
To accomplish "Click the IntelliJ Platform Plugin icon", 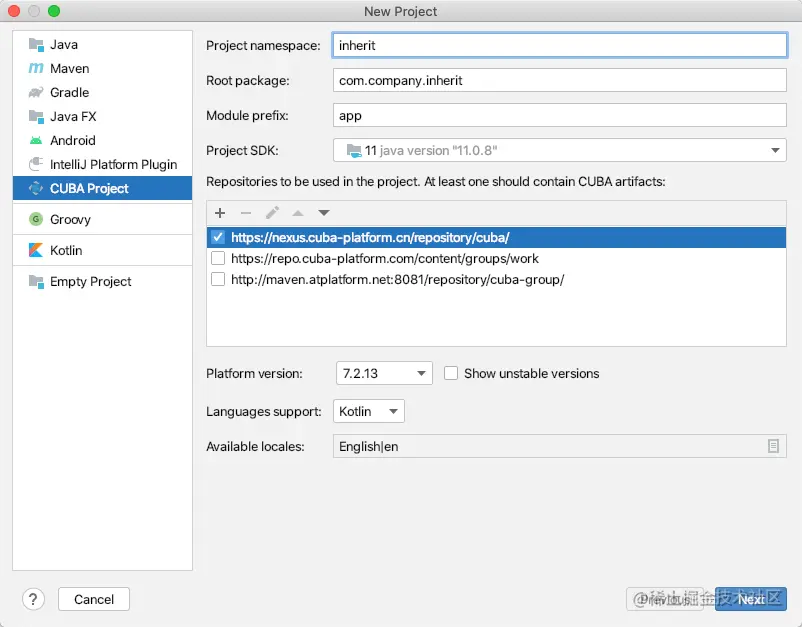I will (36, 164).
